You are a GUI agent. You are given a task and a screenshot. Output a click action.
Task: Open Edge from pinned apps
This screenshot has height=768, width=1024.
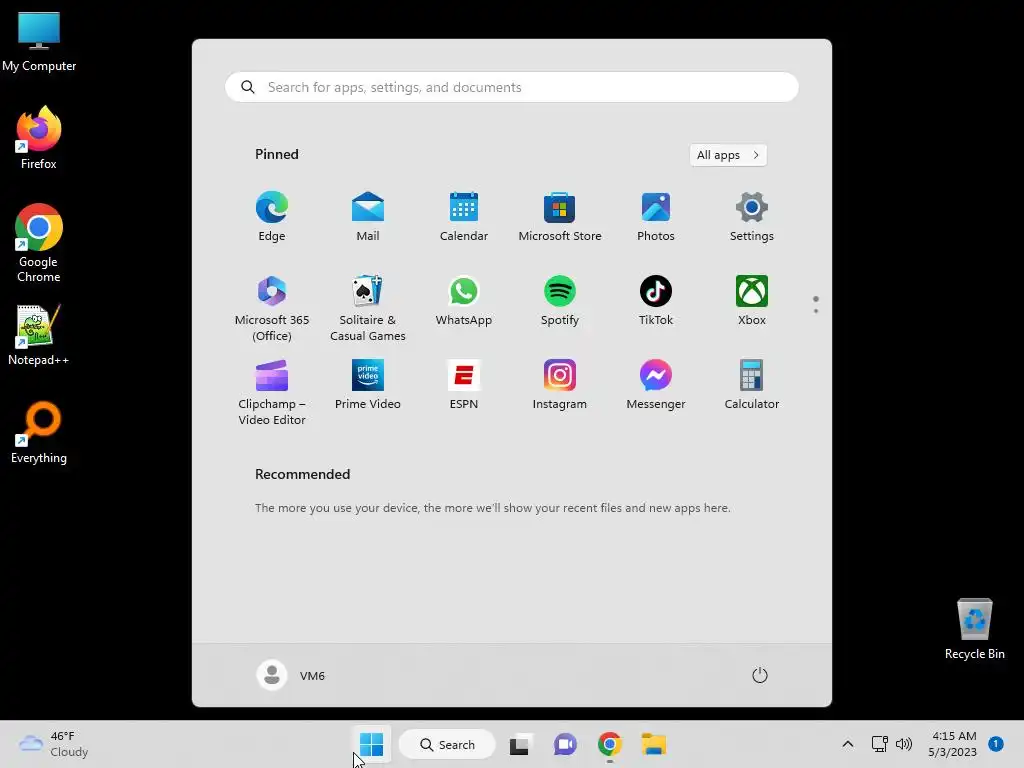[x=272, y=217]
